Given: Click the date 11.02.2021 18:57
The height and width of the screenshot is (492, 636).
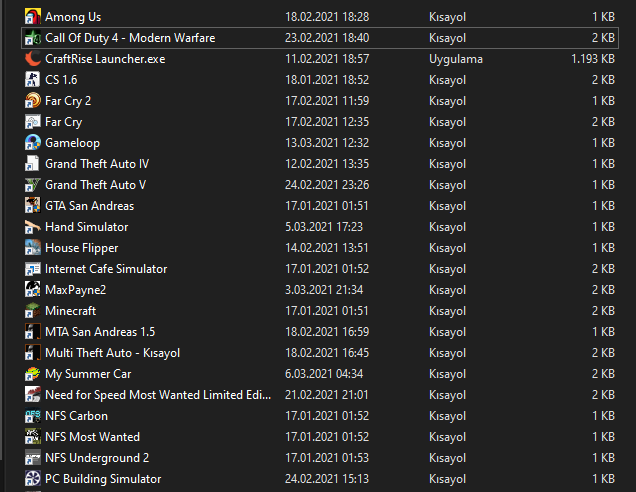Looking at the screenshot, I should click(327, 59).
